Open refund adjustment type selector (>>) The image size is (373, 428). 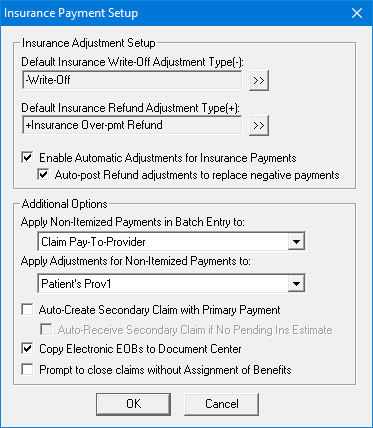point(259,125)
